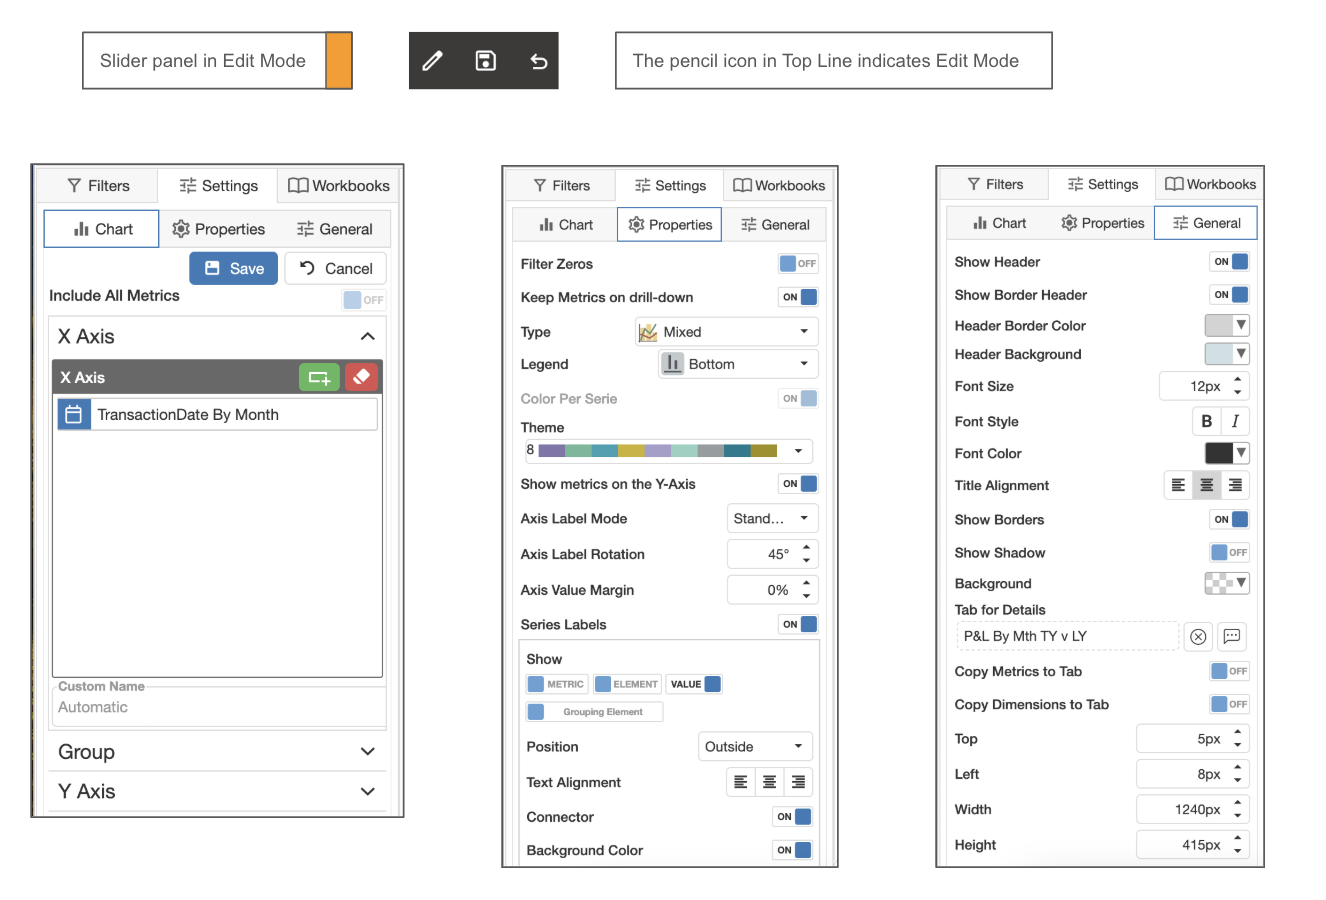Toggle the Connector switch
The height and width of the screenshot is (900, 1326).
click(792, 817)
